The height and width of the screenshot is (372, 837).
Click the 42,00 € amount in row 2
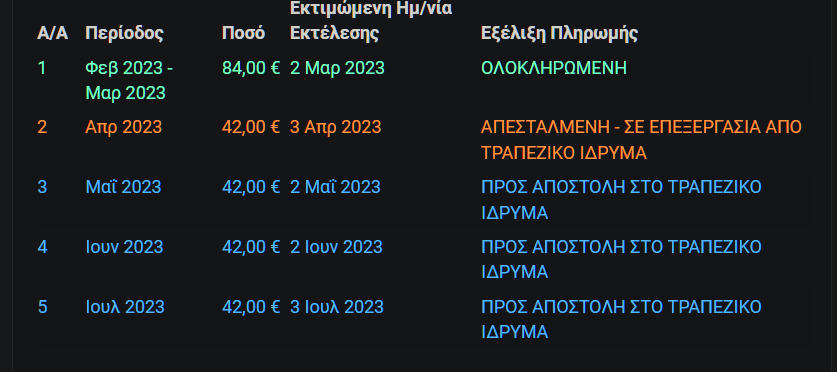point(251,128)
